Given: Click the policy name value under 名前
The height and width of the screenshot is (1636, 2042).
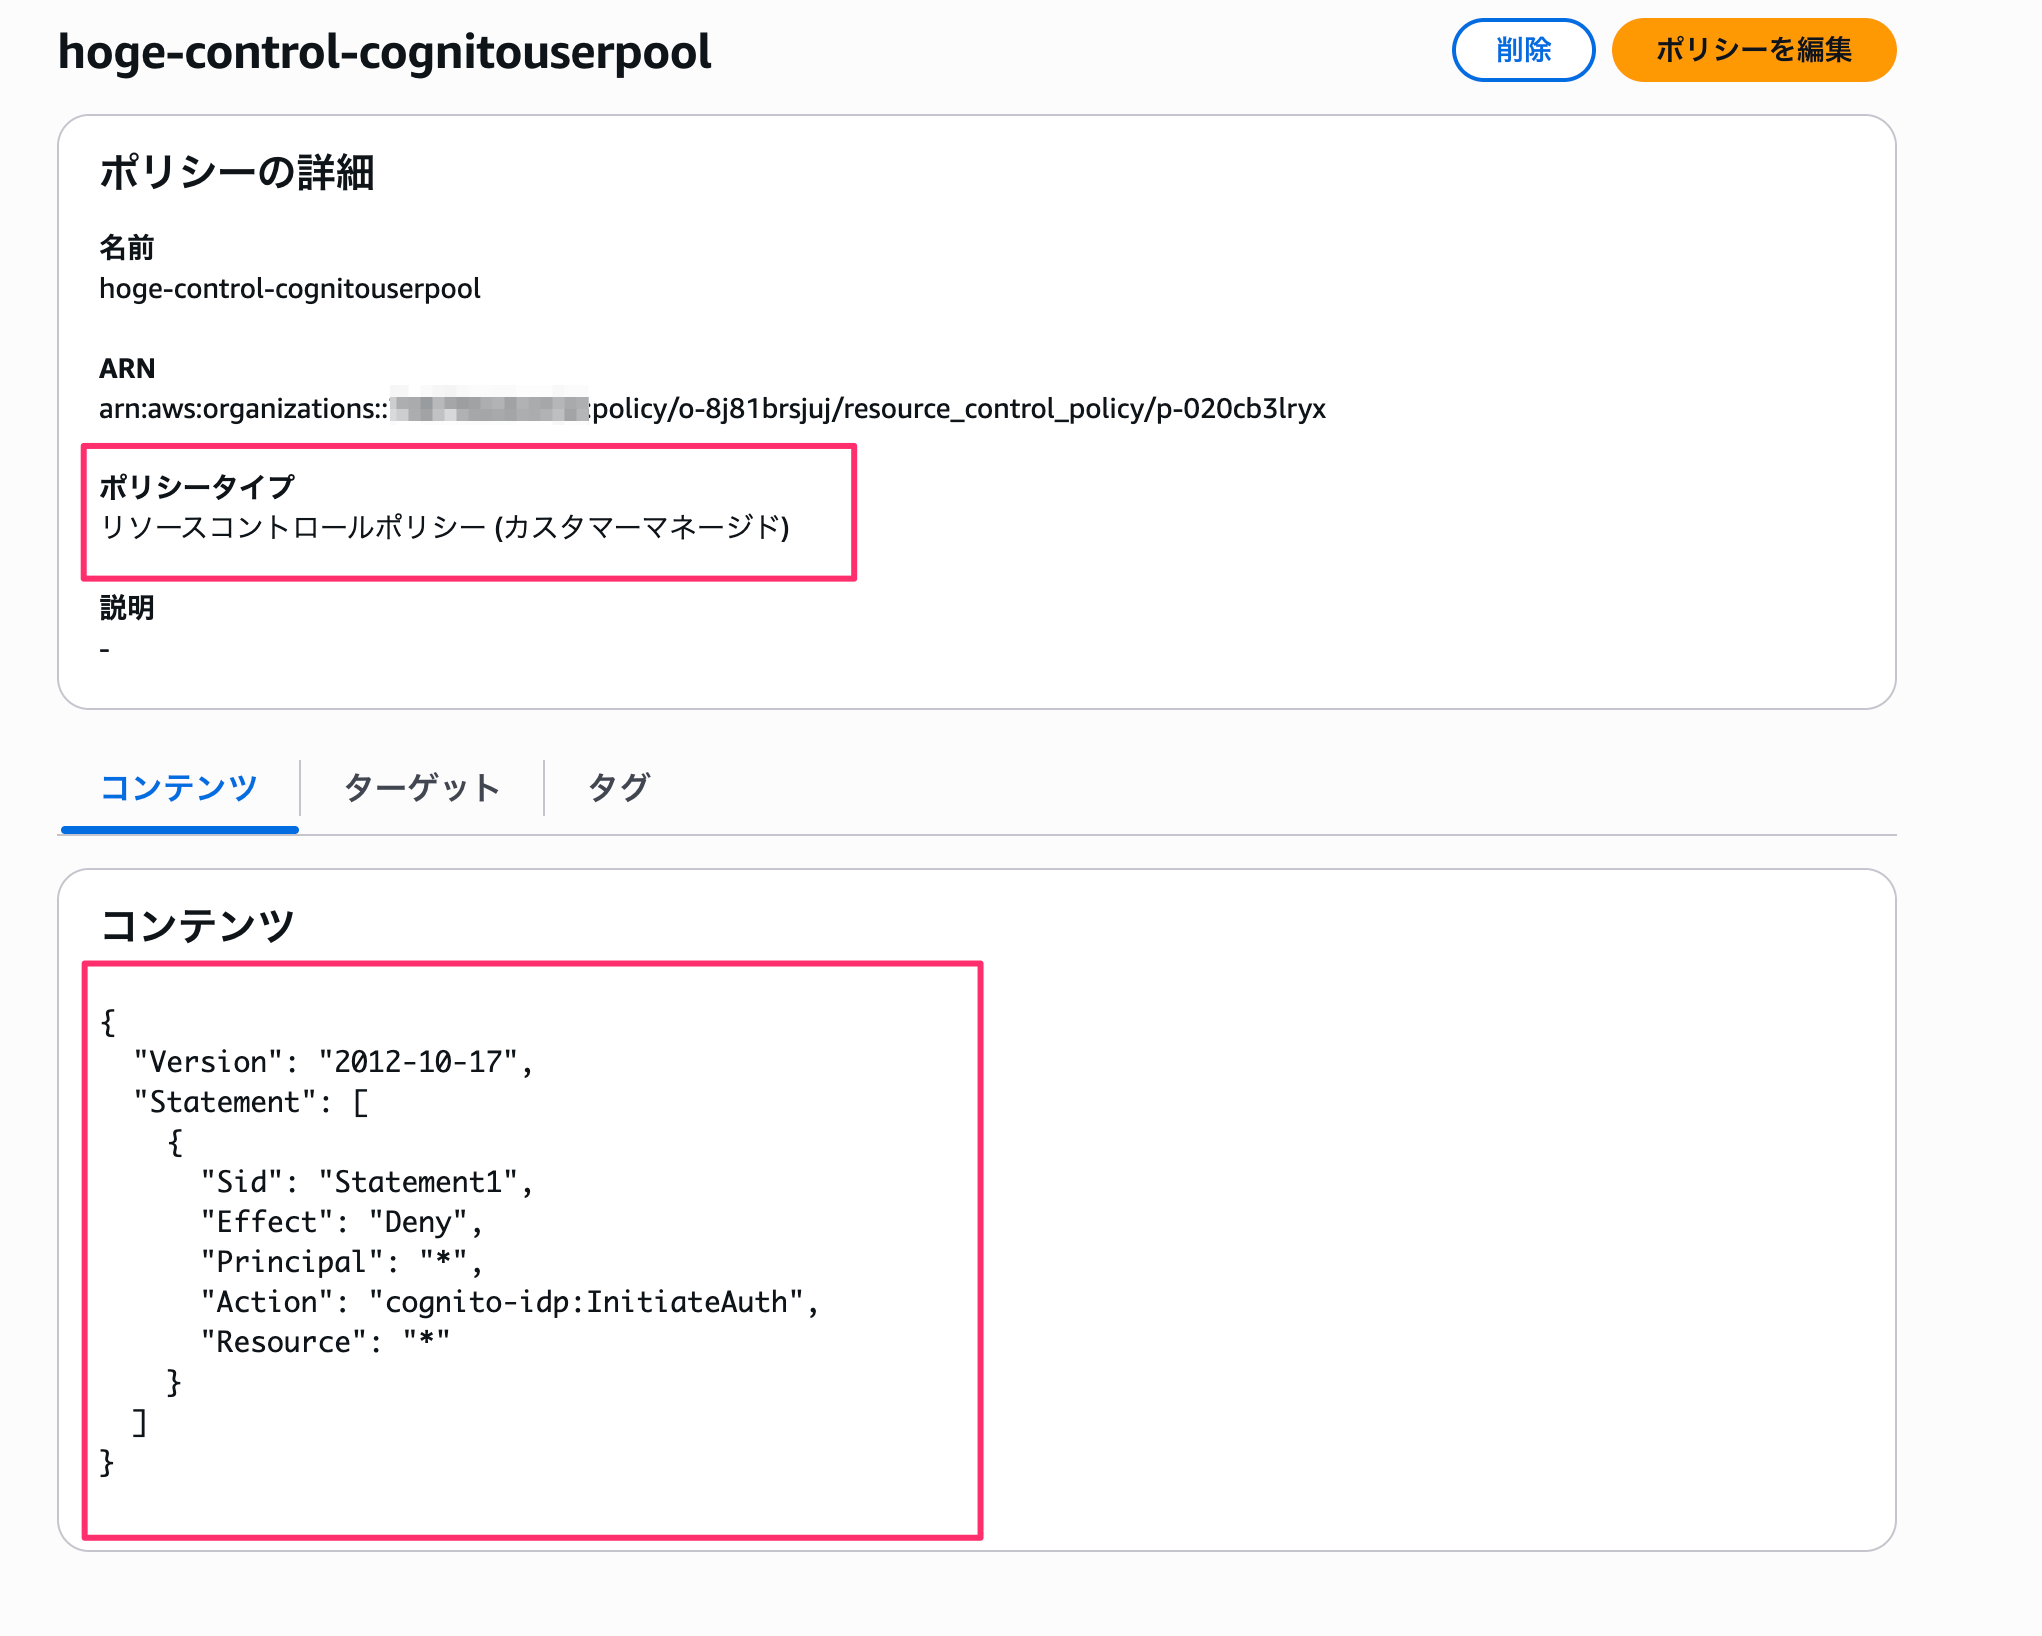Looking at the screenshot, I should [x=289, y=289].
